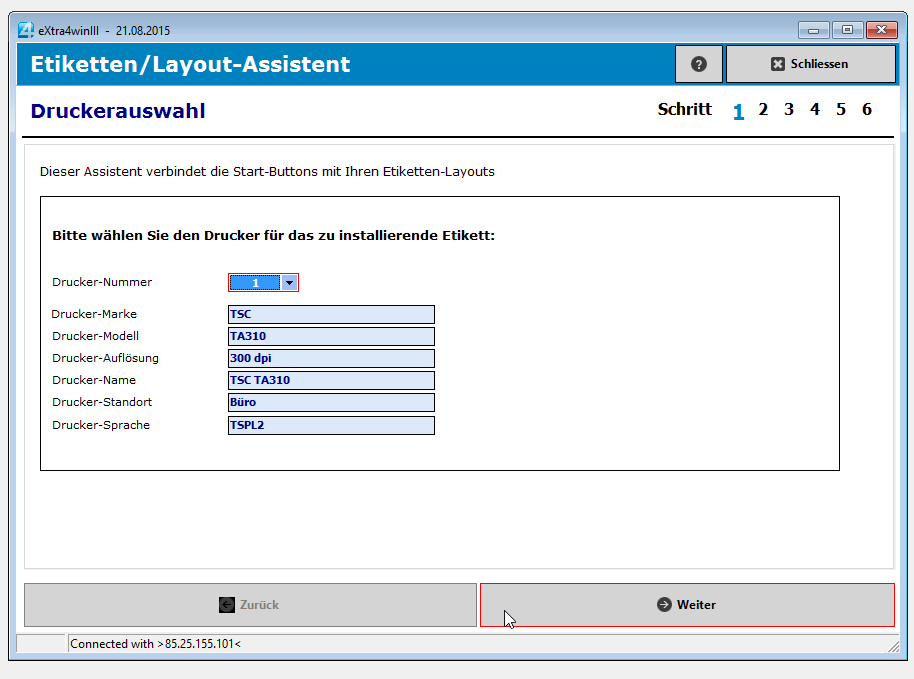Jump to wizard step 6
914x679 pixels.
[x=866, y=110]
